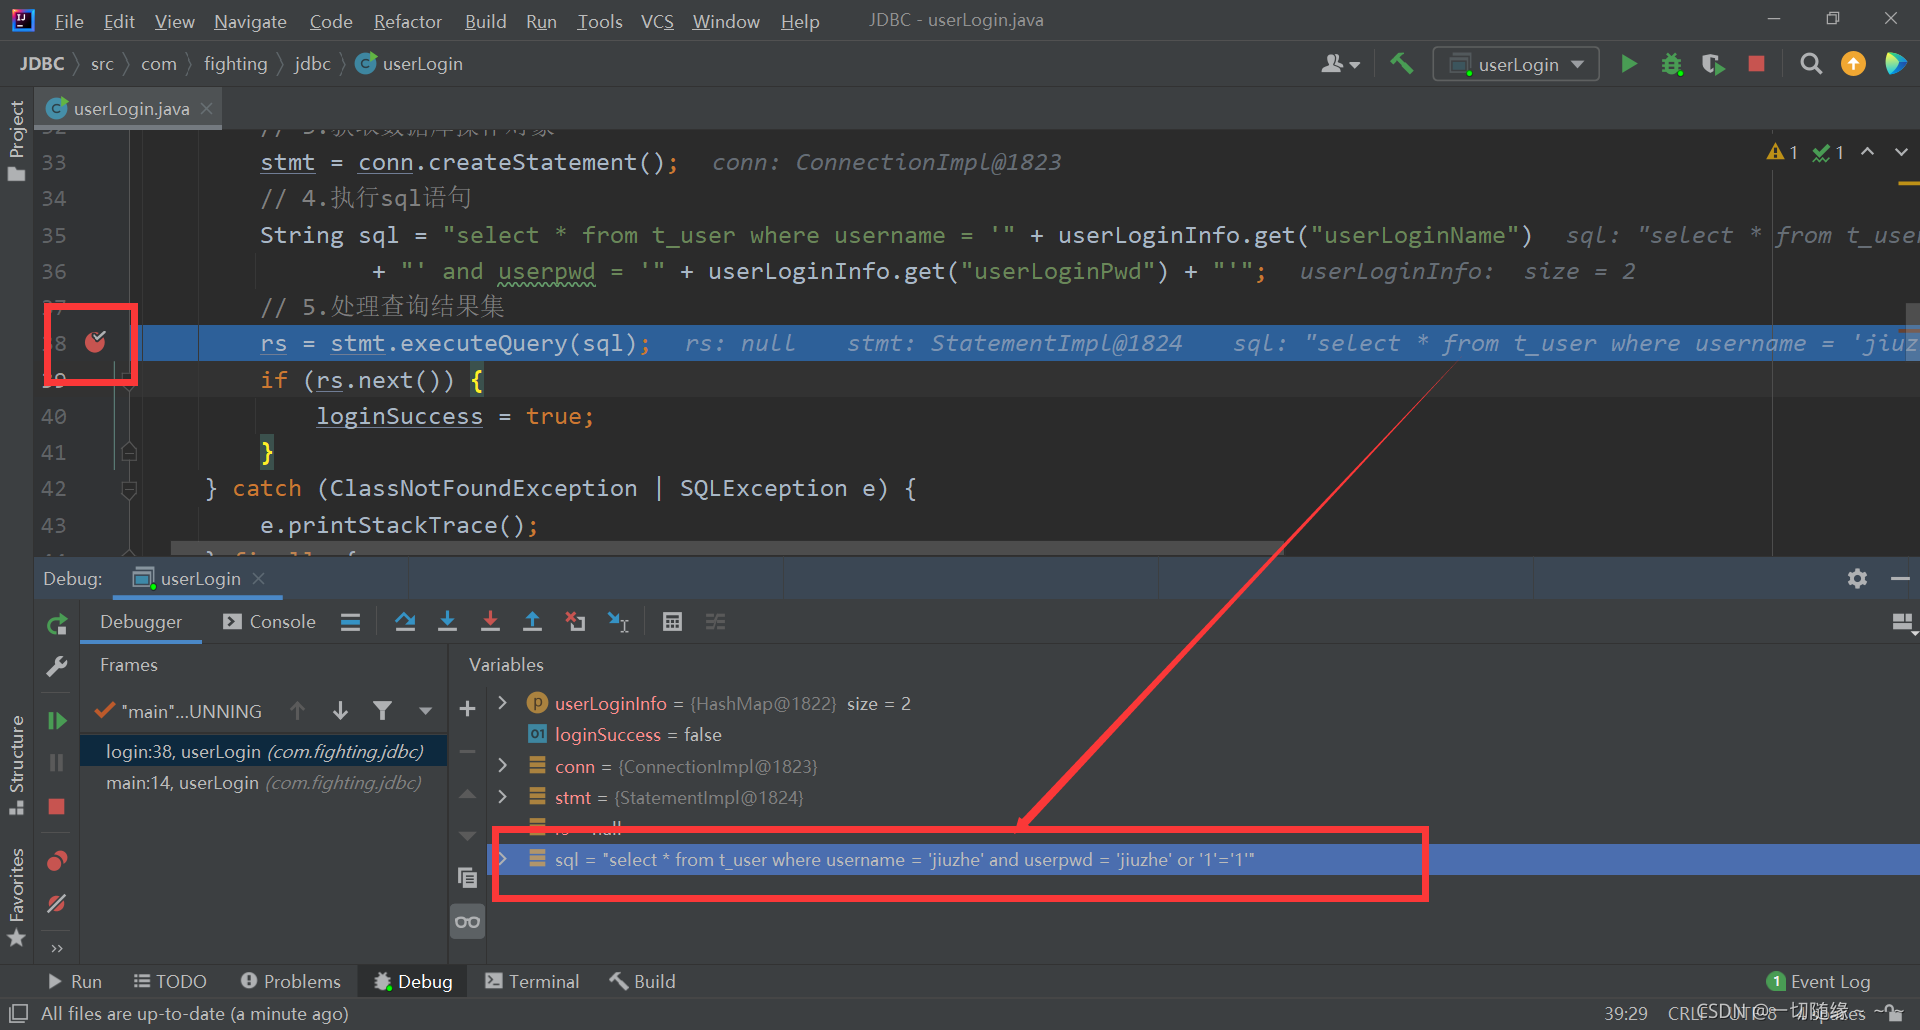Viewport: 1920px width, 1030px height.
Task: Select next frame down arrow
Action: (x=340, y=711)
